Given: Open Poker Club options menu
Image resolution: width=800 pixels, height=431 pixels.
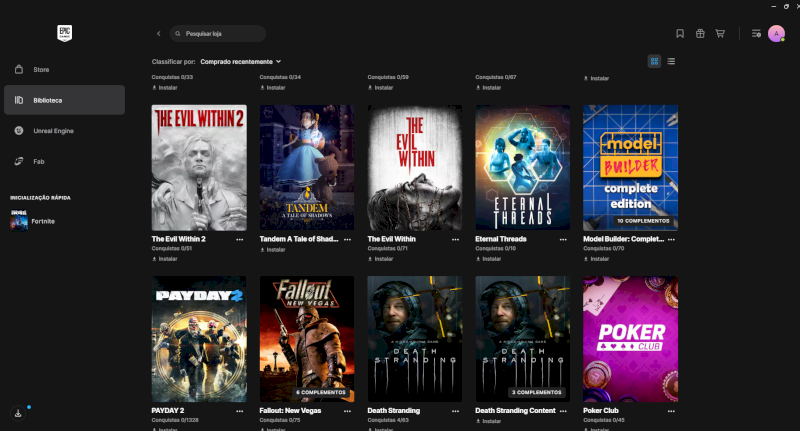Looking at the screenshot, I should 671,411.
